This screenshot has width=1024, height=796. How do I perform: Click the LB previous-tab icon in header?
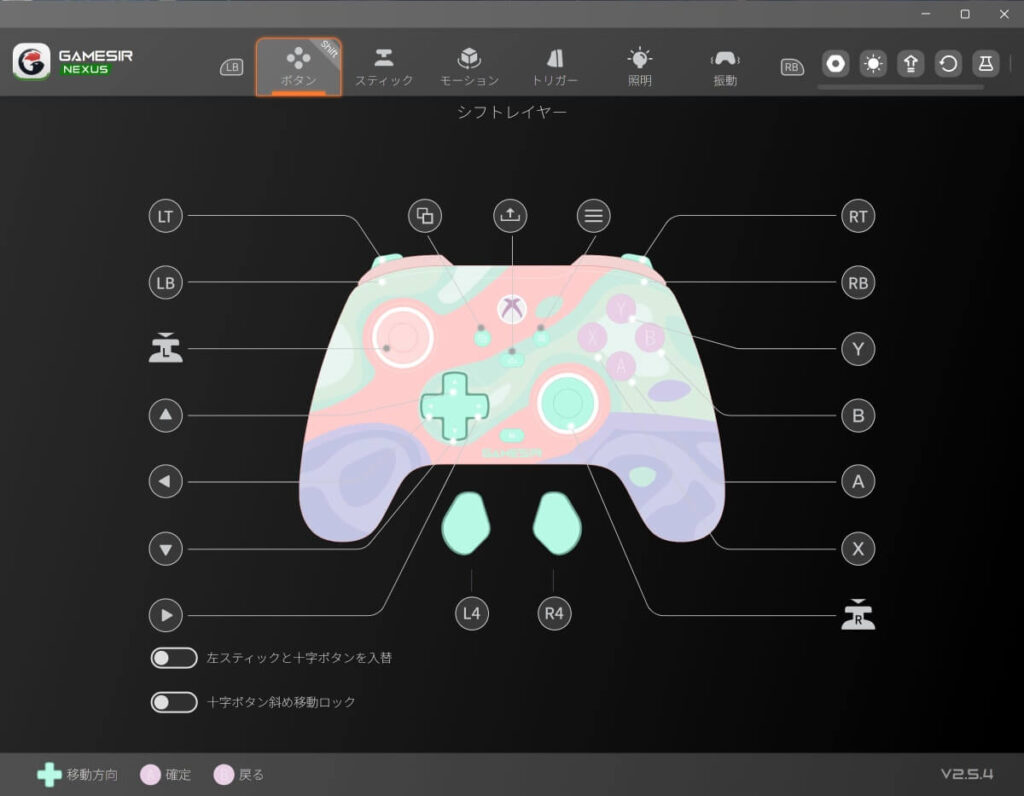[231, 67]
